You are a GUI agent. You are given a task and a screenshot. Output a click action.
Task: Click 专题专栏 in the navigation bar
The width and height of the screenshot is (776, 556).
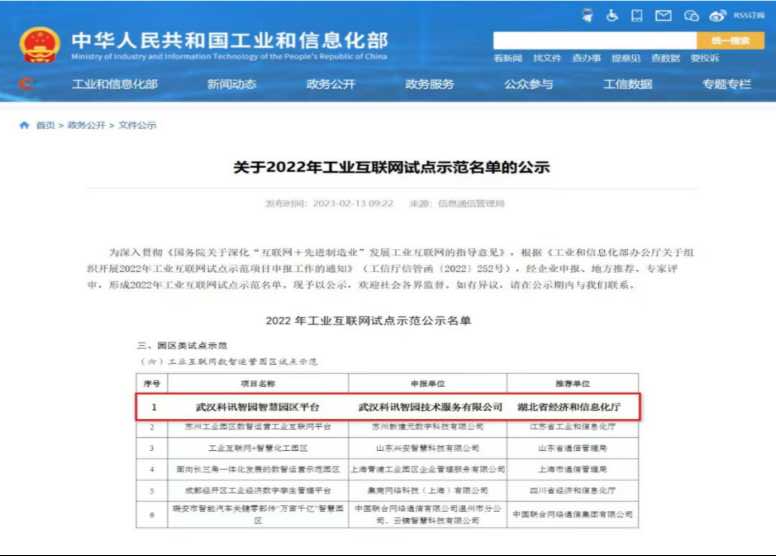726,85
